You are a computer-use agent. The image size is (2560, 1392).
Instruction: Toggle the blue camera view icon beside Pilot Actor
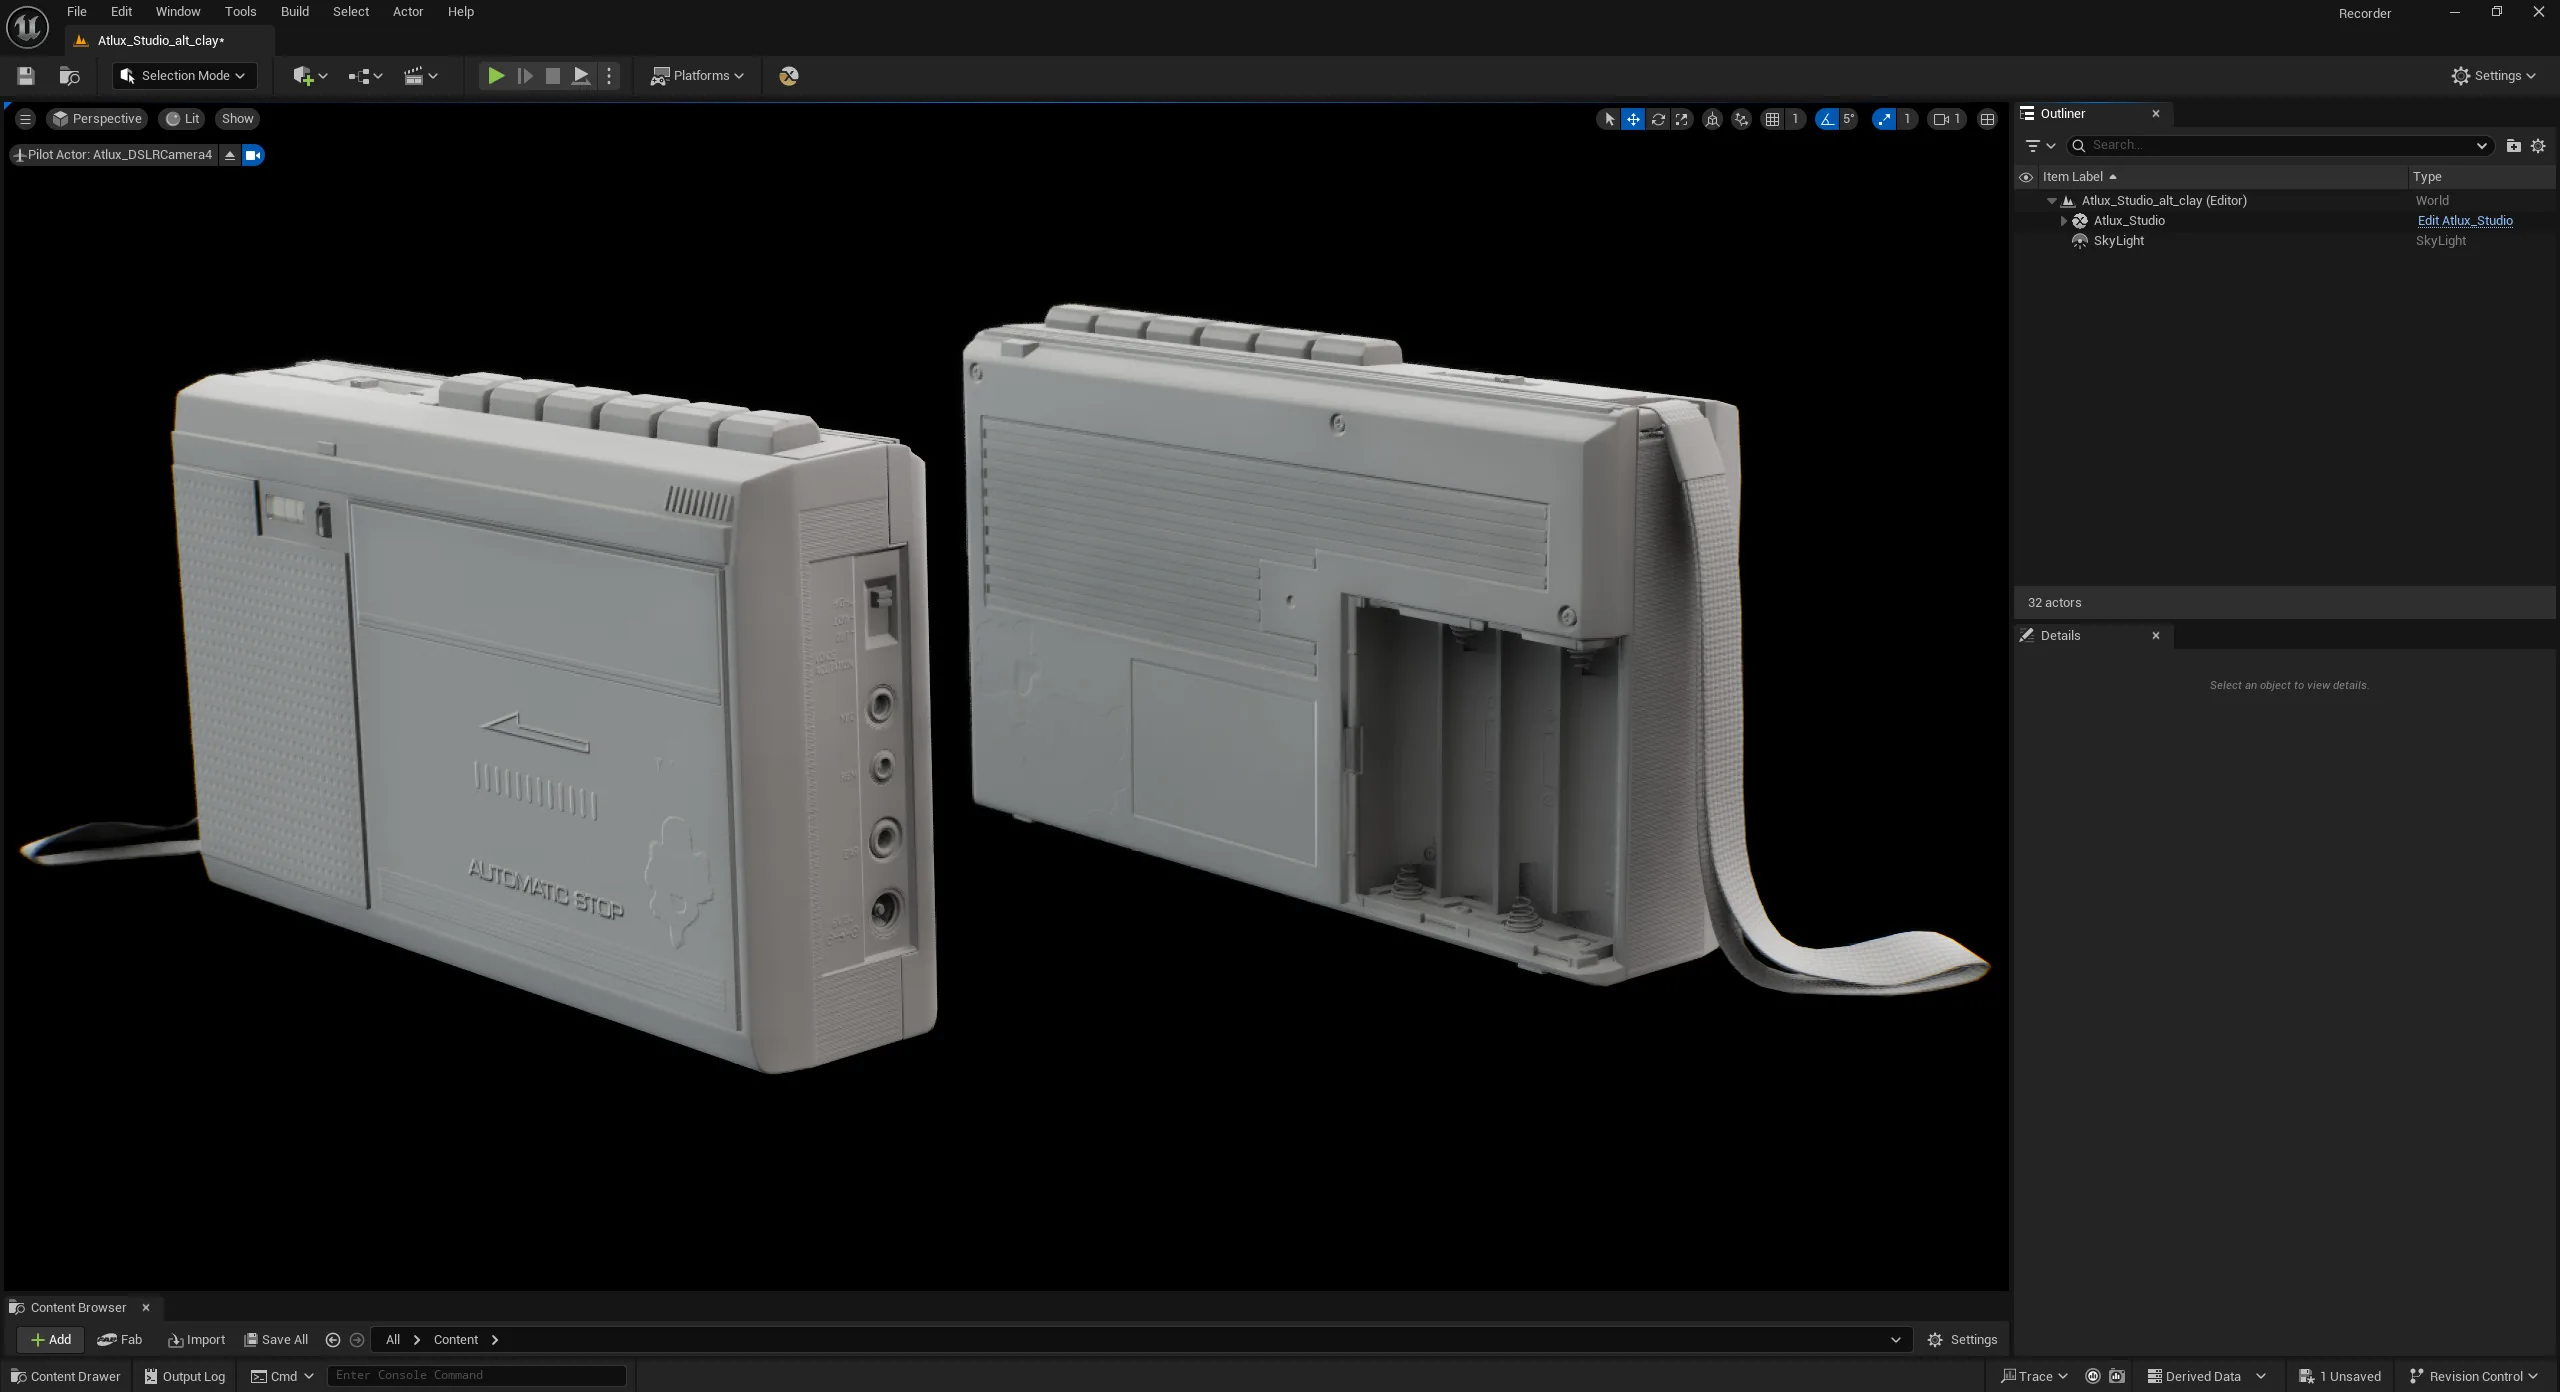(x=253, y=155)
